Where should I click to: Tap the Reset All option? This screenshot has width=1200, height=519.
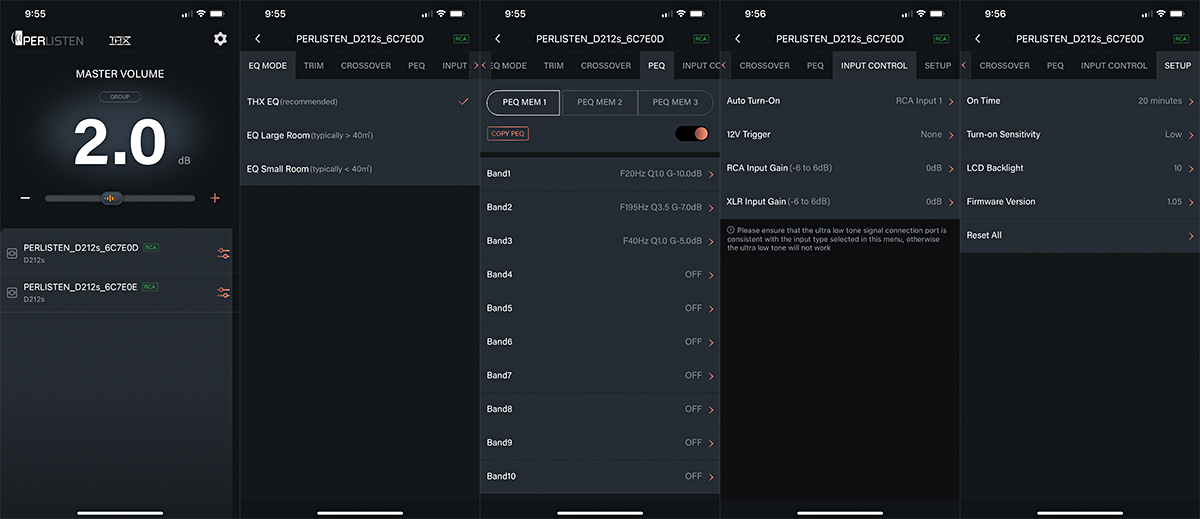point(1079,235)
